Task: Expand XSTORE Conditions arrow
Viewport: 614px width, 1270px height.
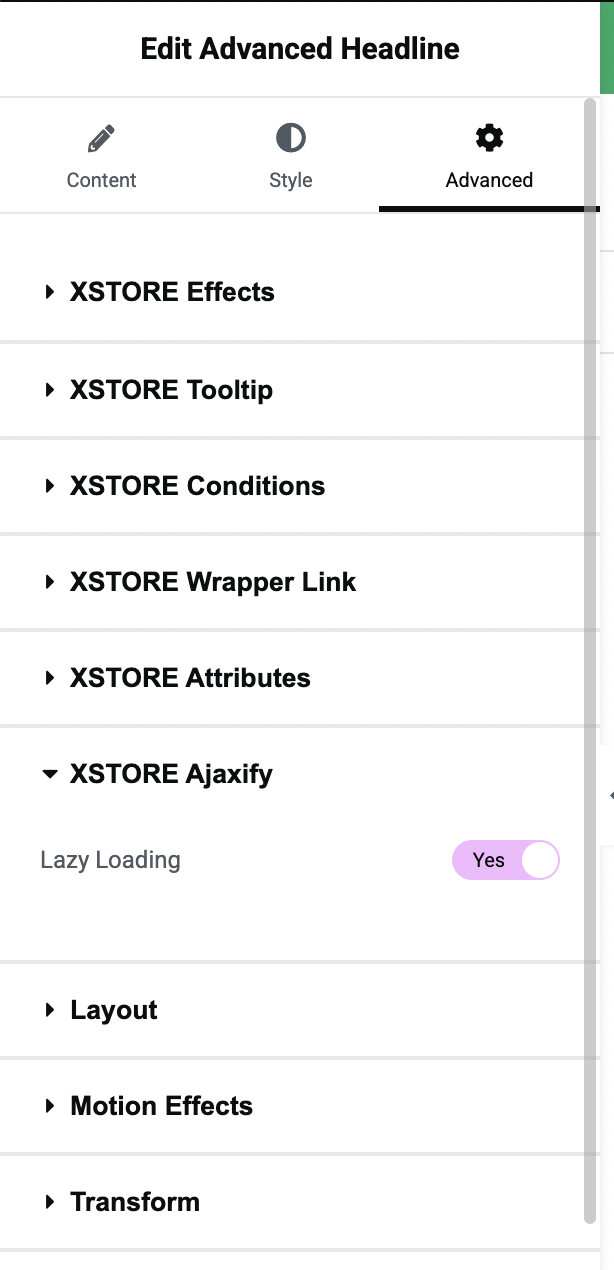Action: click(50, 486)
